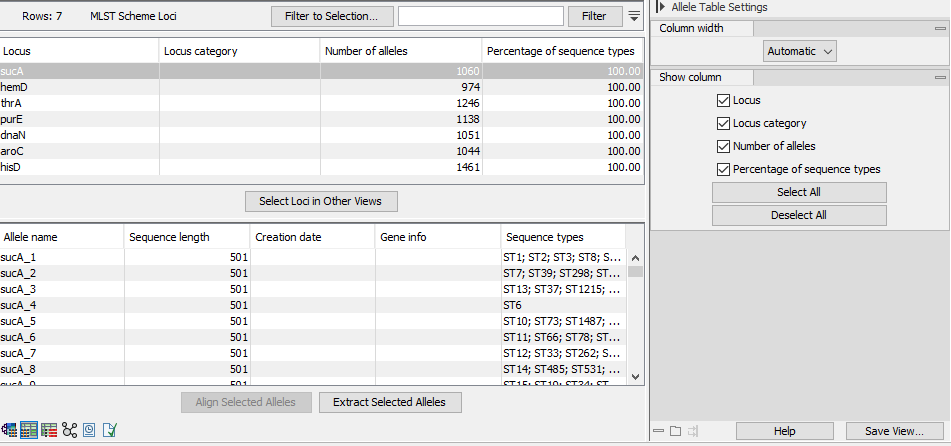This screenshot has width=951, height=446.
Task: Open the first view icon in bottom toolbar
Action: point(10,430)
